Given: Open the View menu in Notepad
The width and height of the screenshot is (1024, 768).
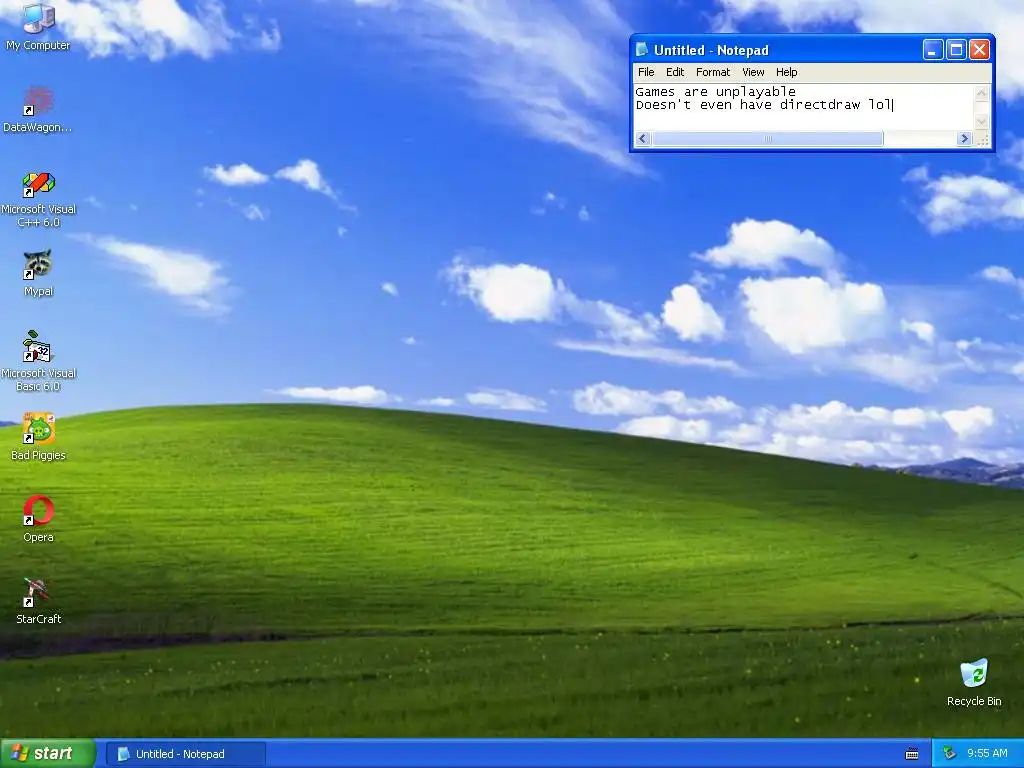Looking at the screenshot, I should click(753, 72).
